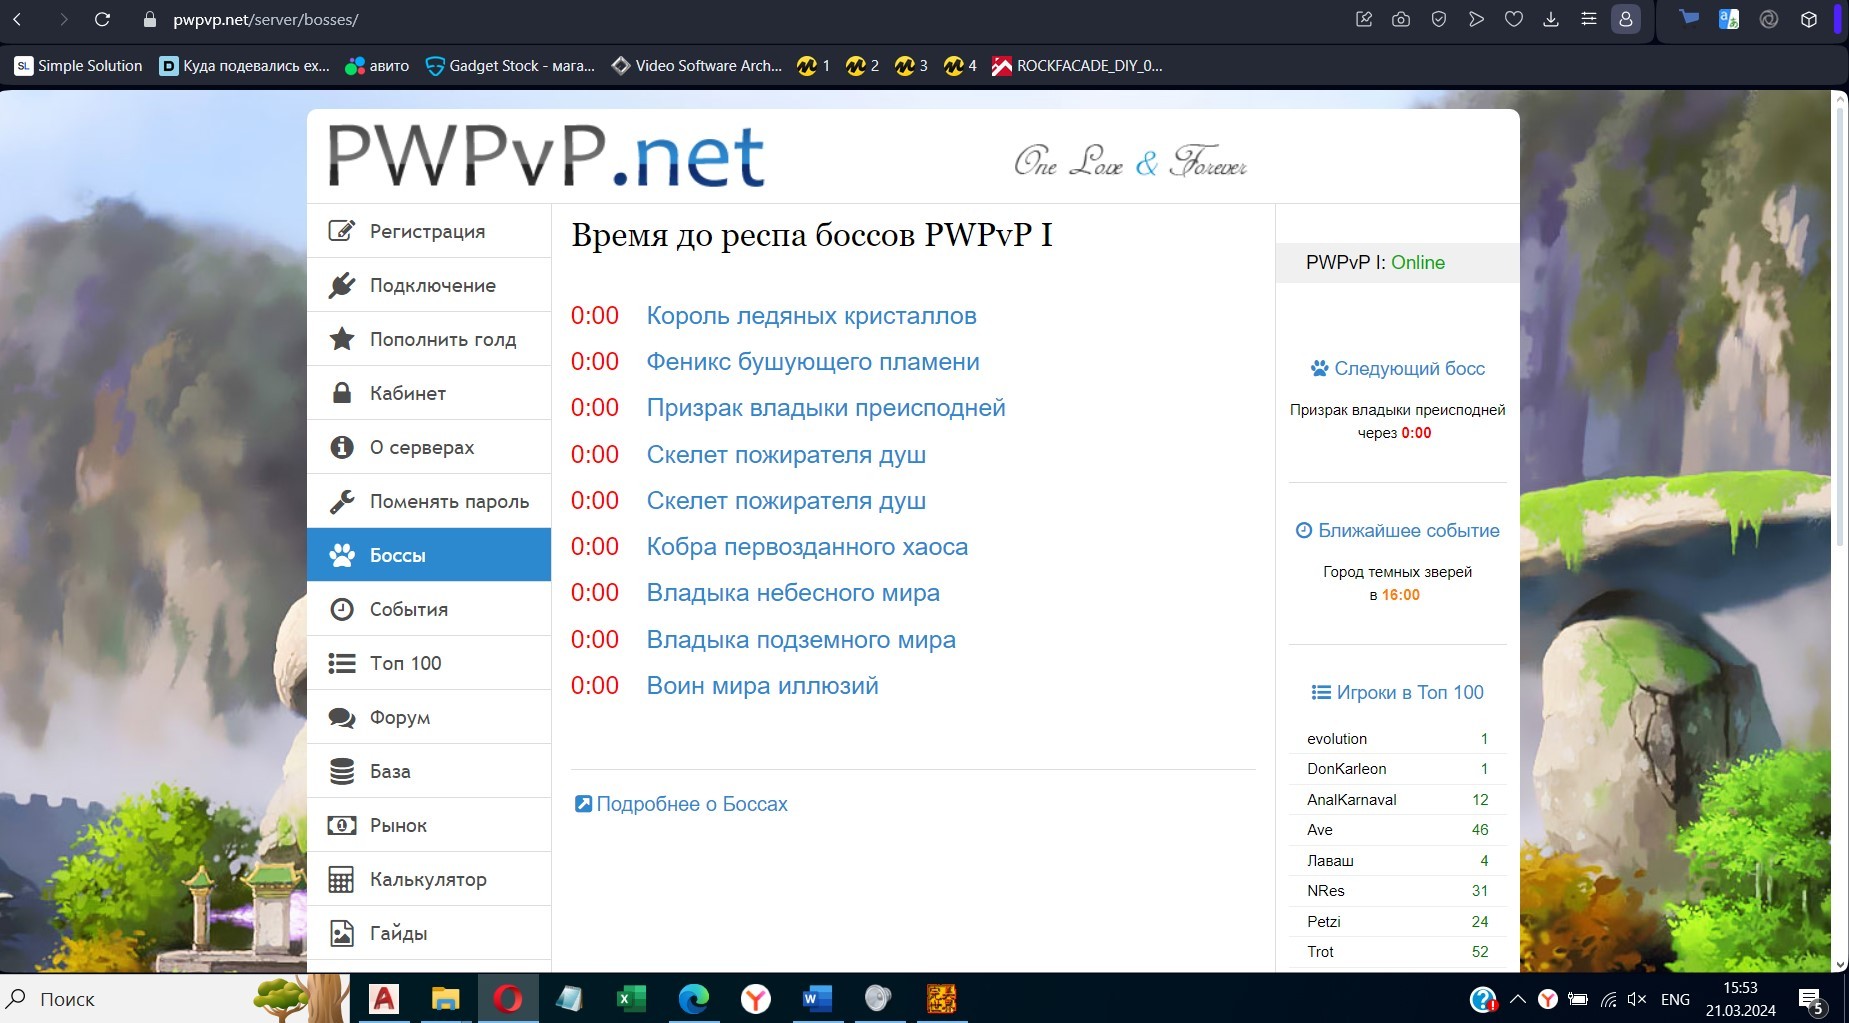
Task: Click the heart bookmark icon in toolbar
Action: [1513, 19]
